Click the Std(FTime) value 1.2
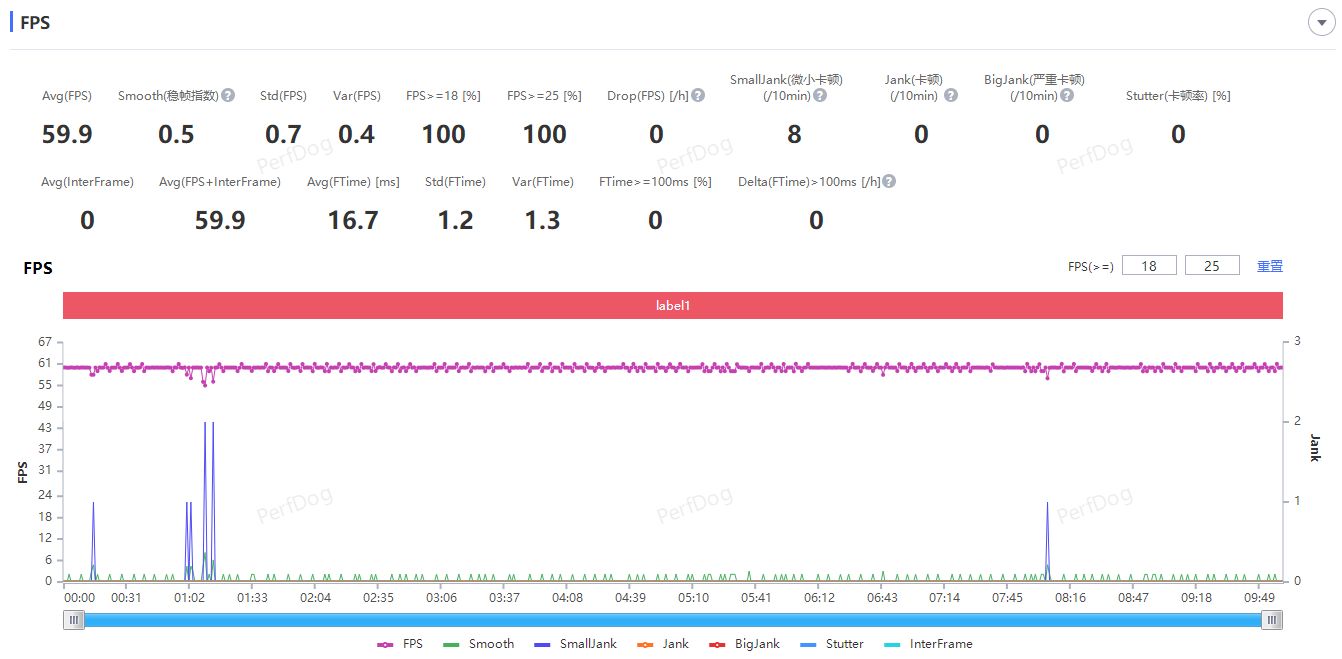Viewport: 1342px width, 659px height. (x=455, y=220)
